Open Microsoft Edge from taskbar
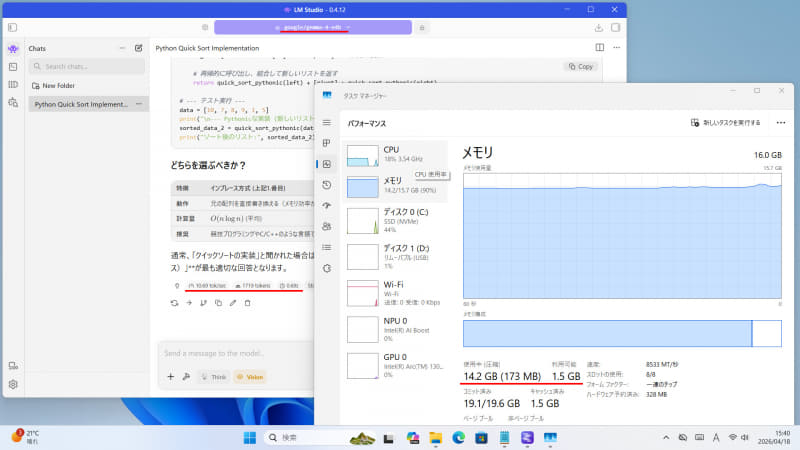Screen dimensions: 800x450 point(458,438)
